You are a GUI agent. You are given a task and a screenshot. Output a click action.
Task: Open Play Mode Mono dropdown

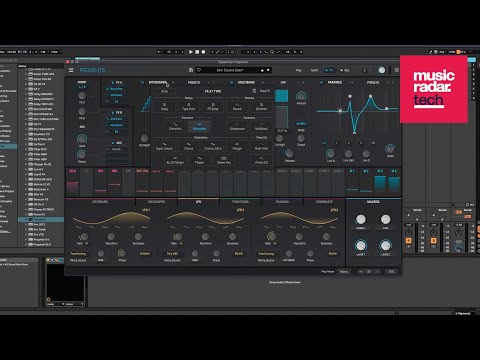344,272
